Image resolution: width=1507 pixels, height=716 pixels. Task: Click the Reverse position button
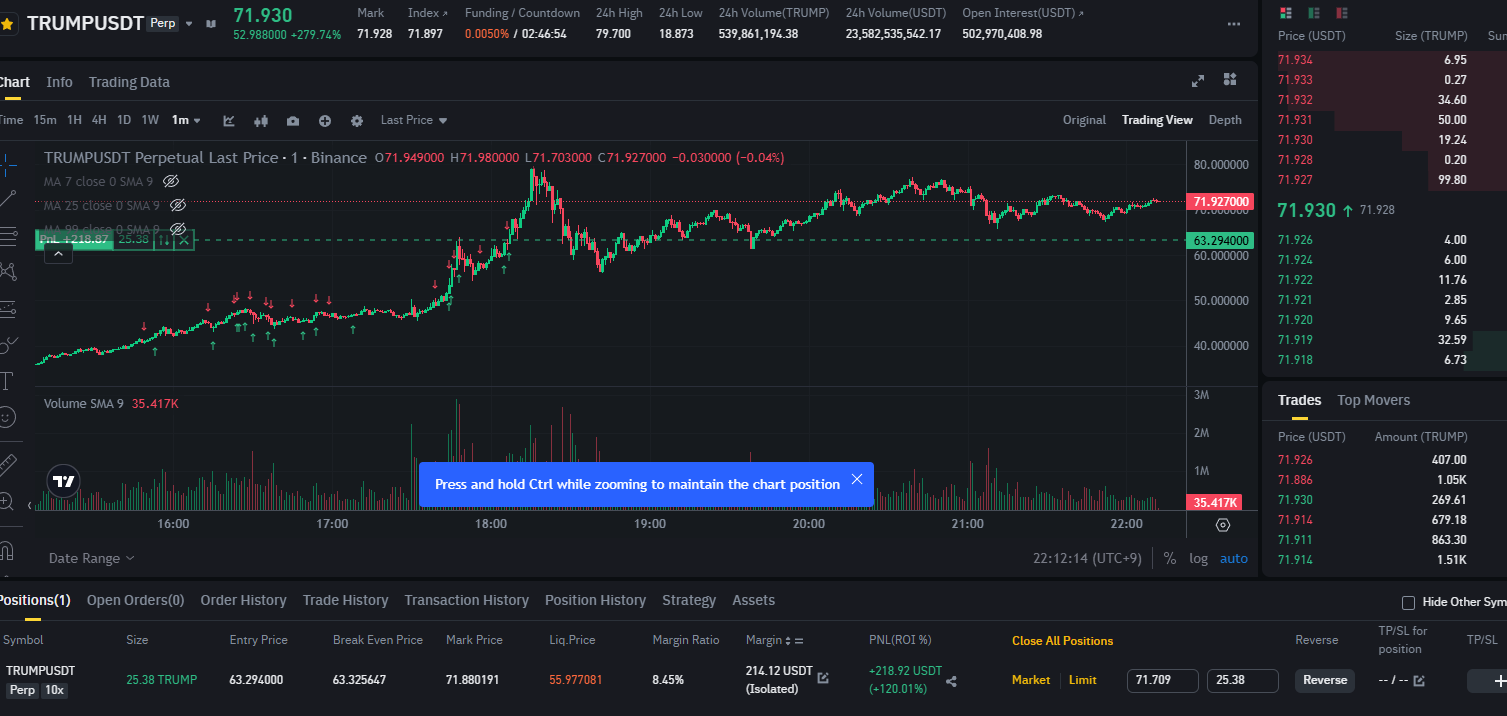point(1325,680)
